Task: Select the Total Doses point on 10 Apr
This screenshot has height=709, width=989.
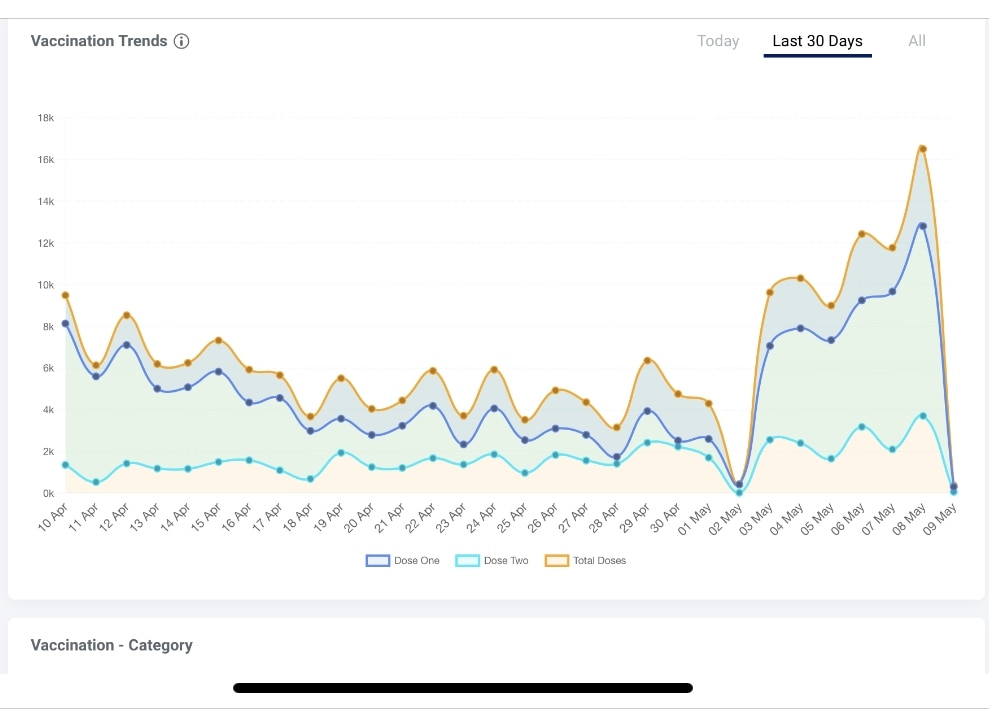Action: coord(65,295)
